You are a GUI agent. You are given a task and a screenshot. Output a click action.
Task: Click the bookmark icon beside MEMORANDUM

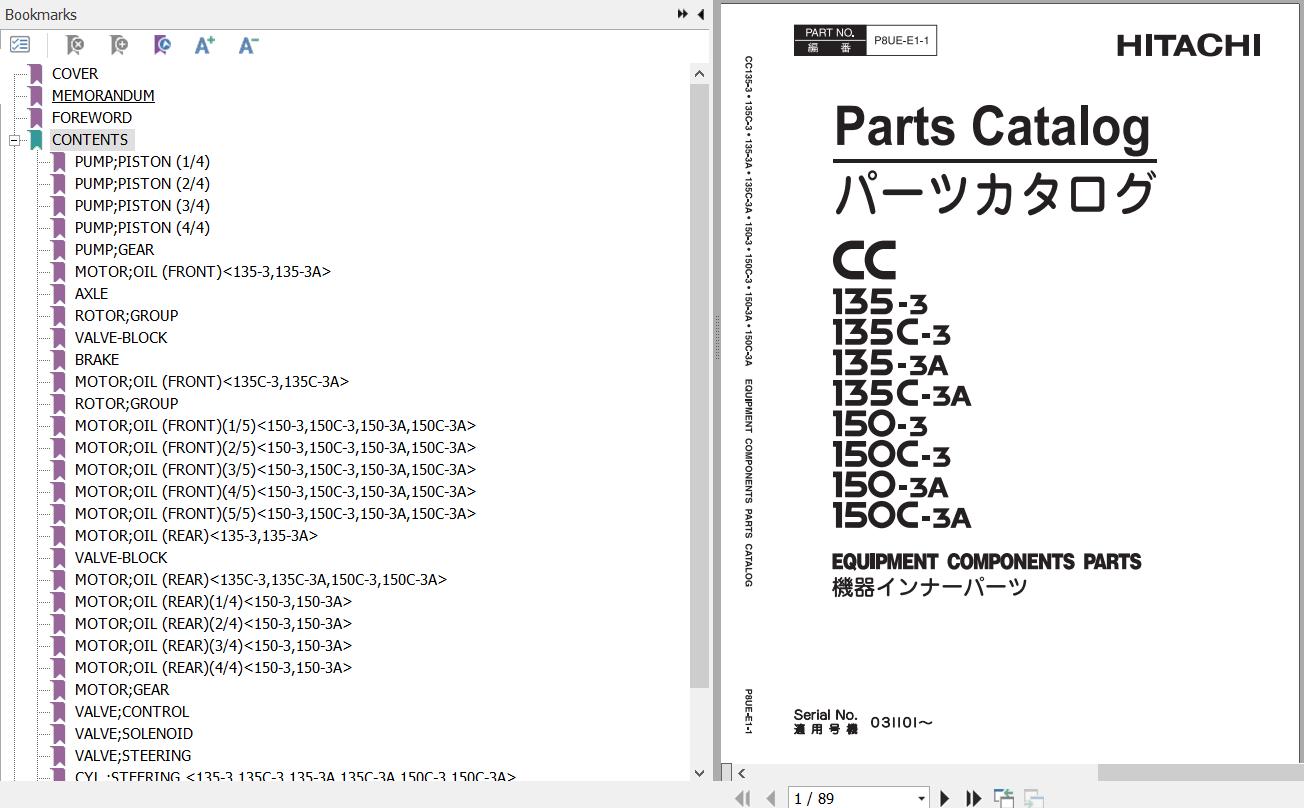(36, 95)
